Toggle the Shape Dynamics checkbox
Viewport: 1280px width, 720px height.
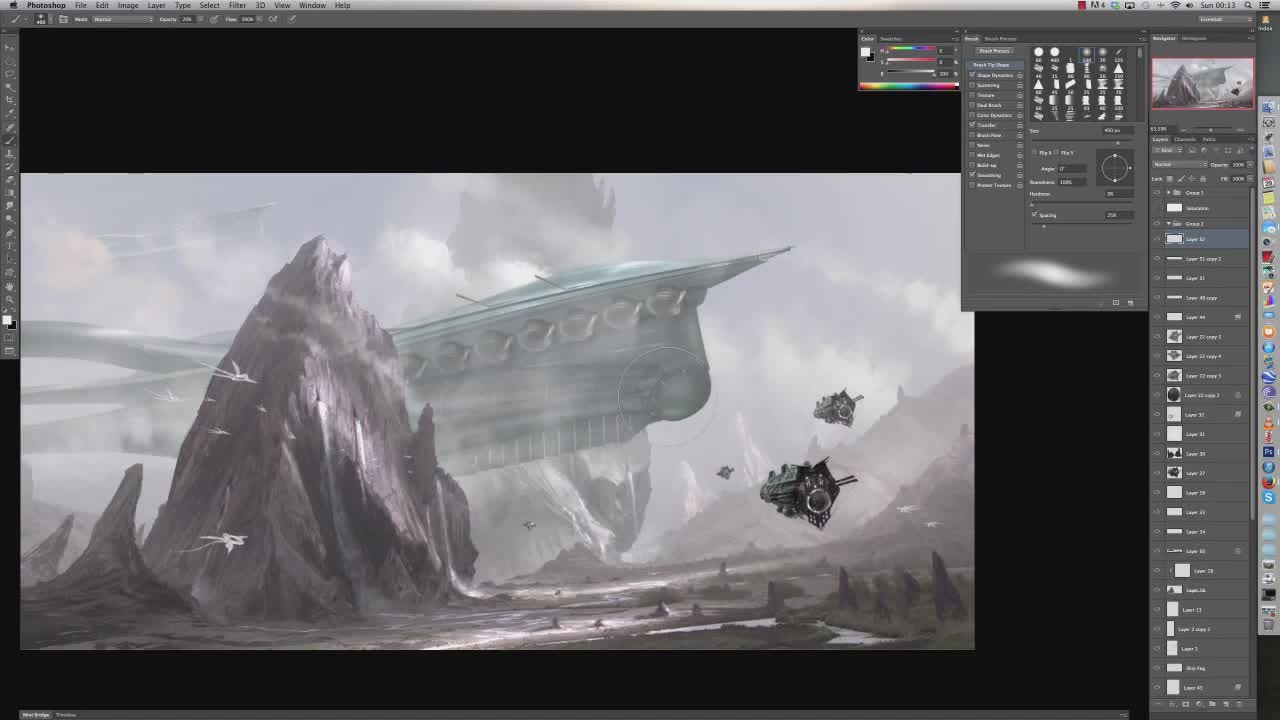(x=972, y=75)
